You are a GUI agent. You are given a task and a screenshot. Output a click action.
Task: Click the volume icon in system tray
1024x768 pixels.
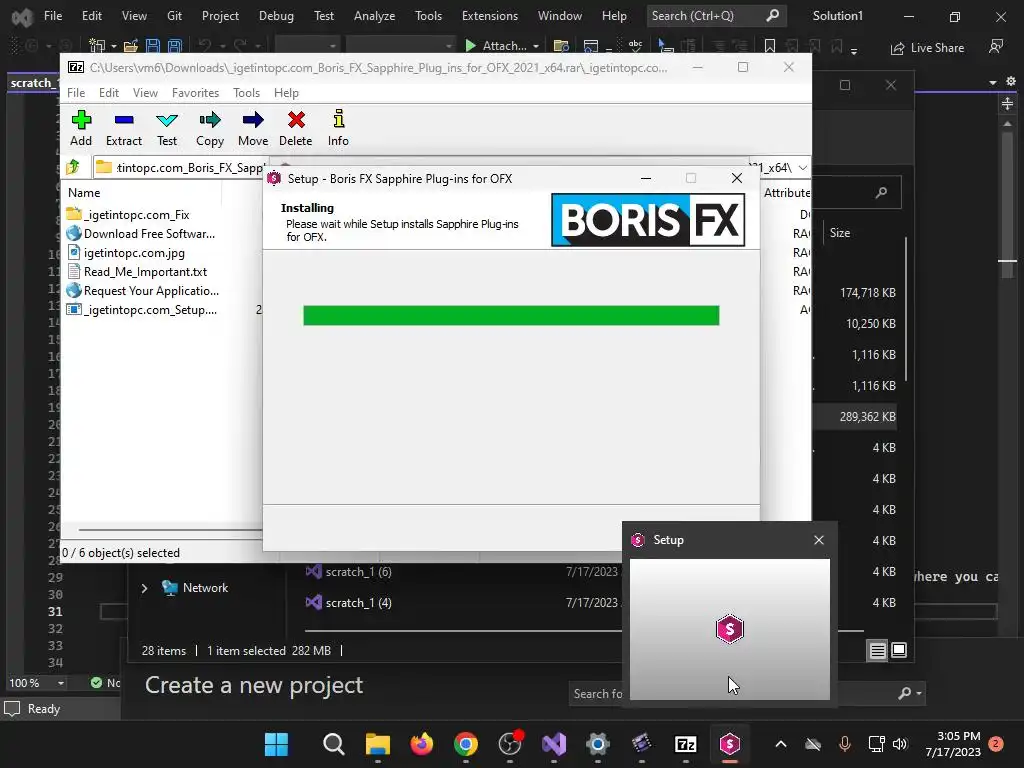900,744
